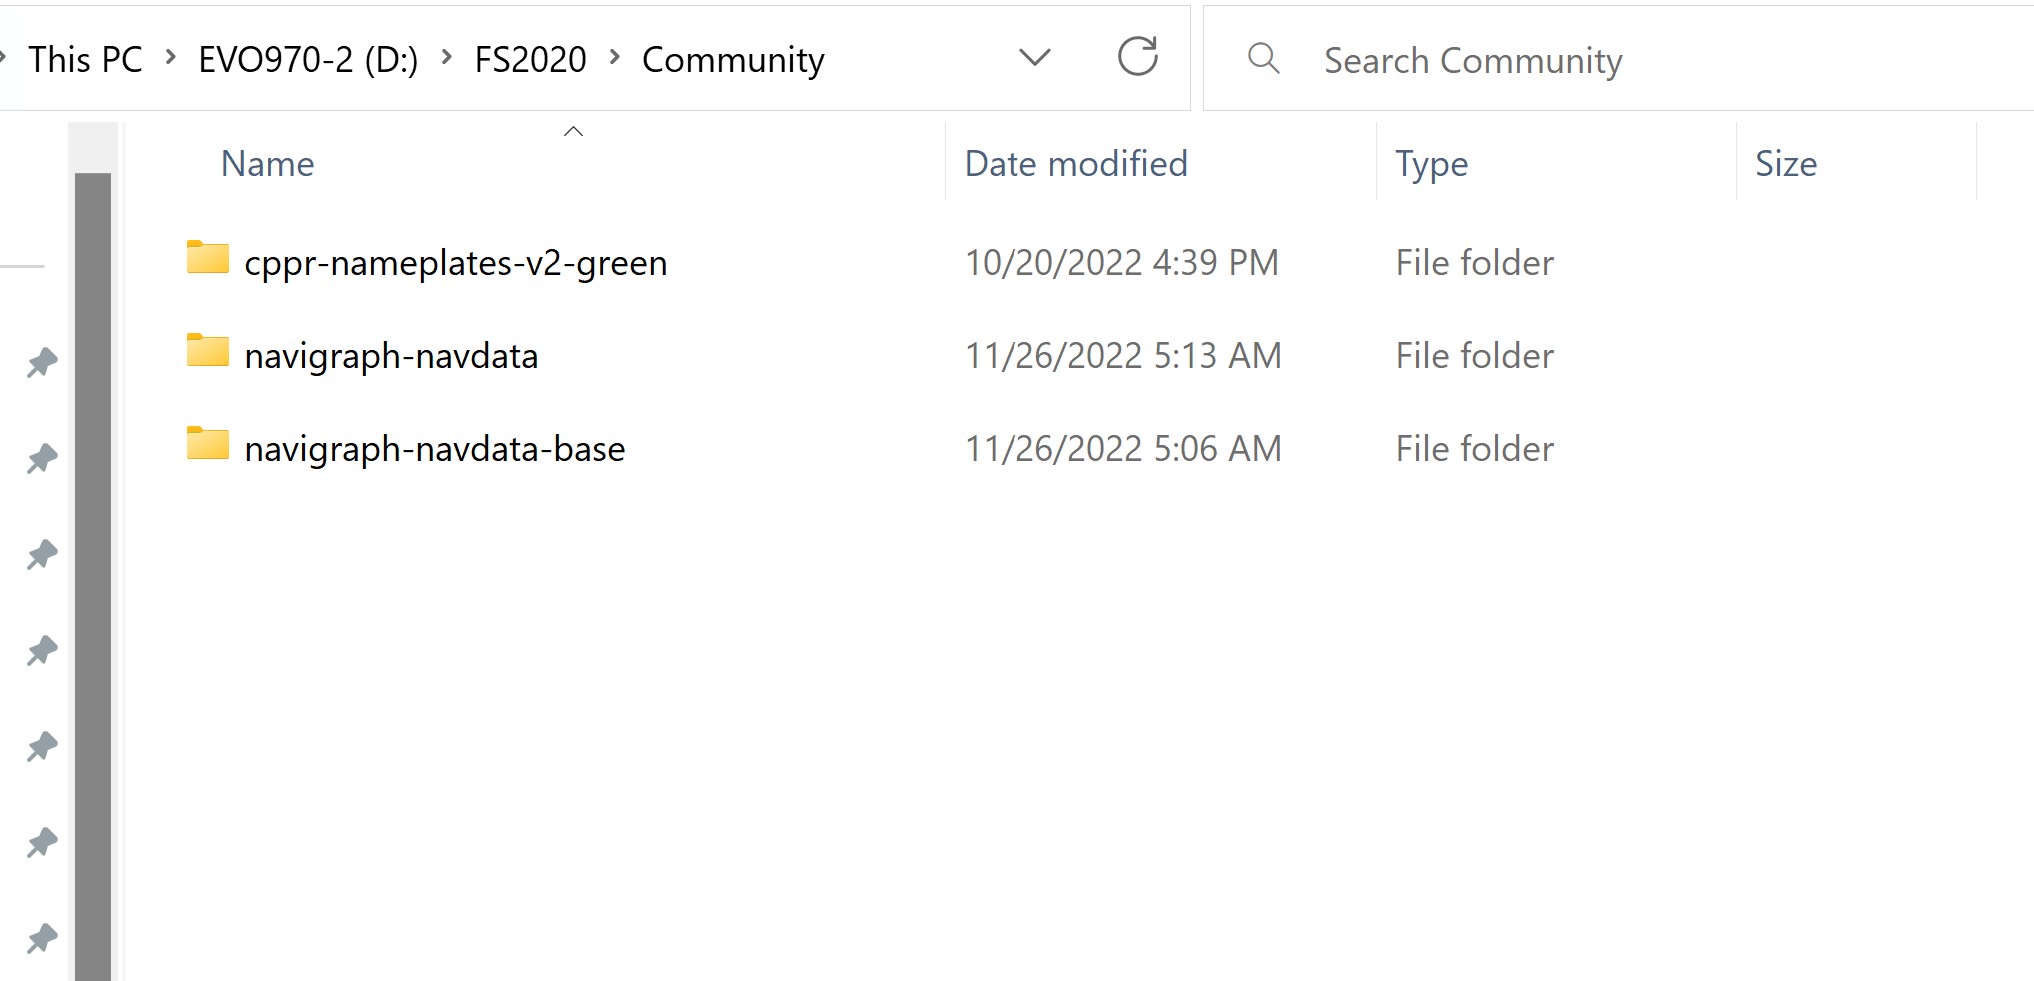Go to the EVO970-2 (D:) breadcrumb

click(308, 60)
